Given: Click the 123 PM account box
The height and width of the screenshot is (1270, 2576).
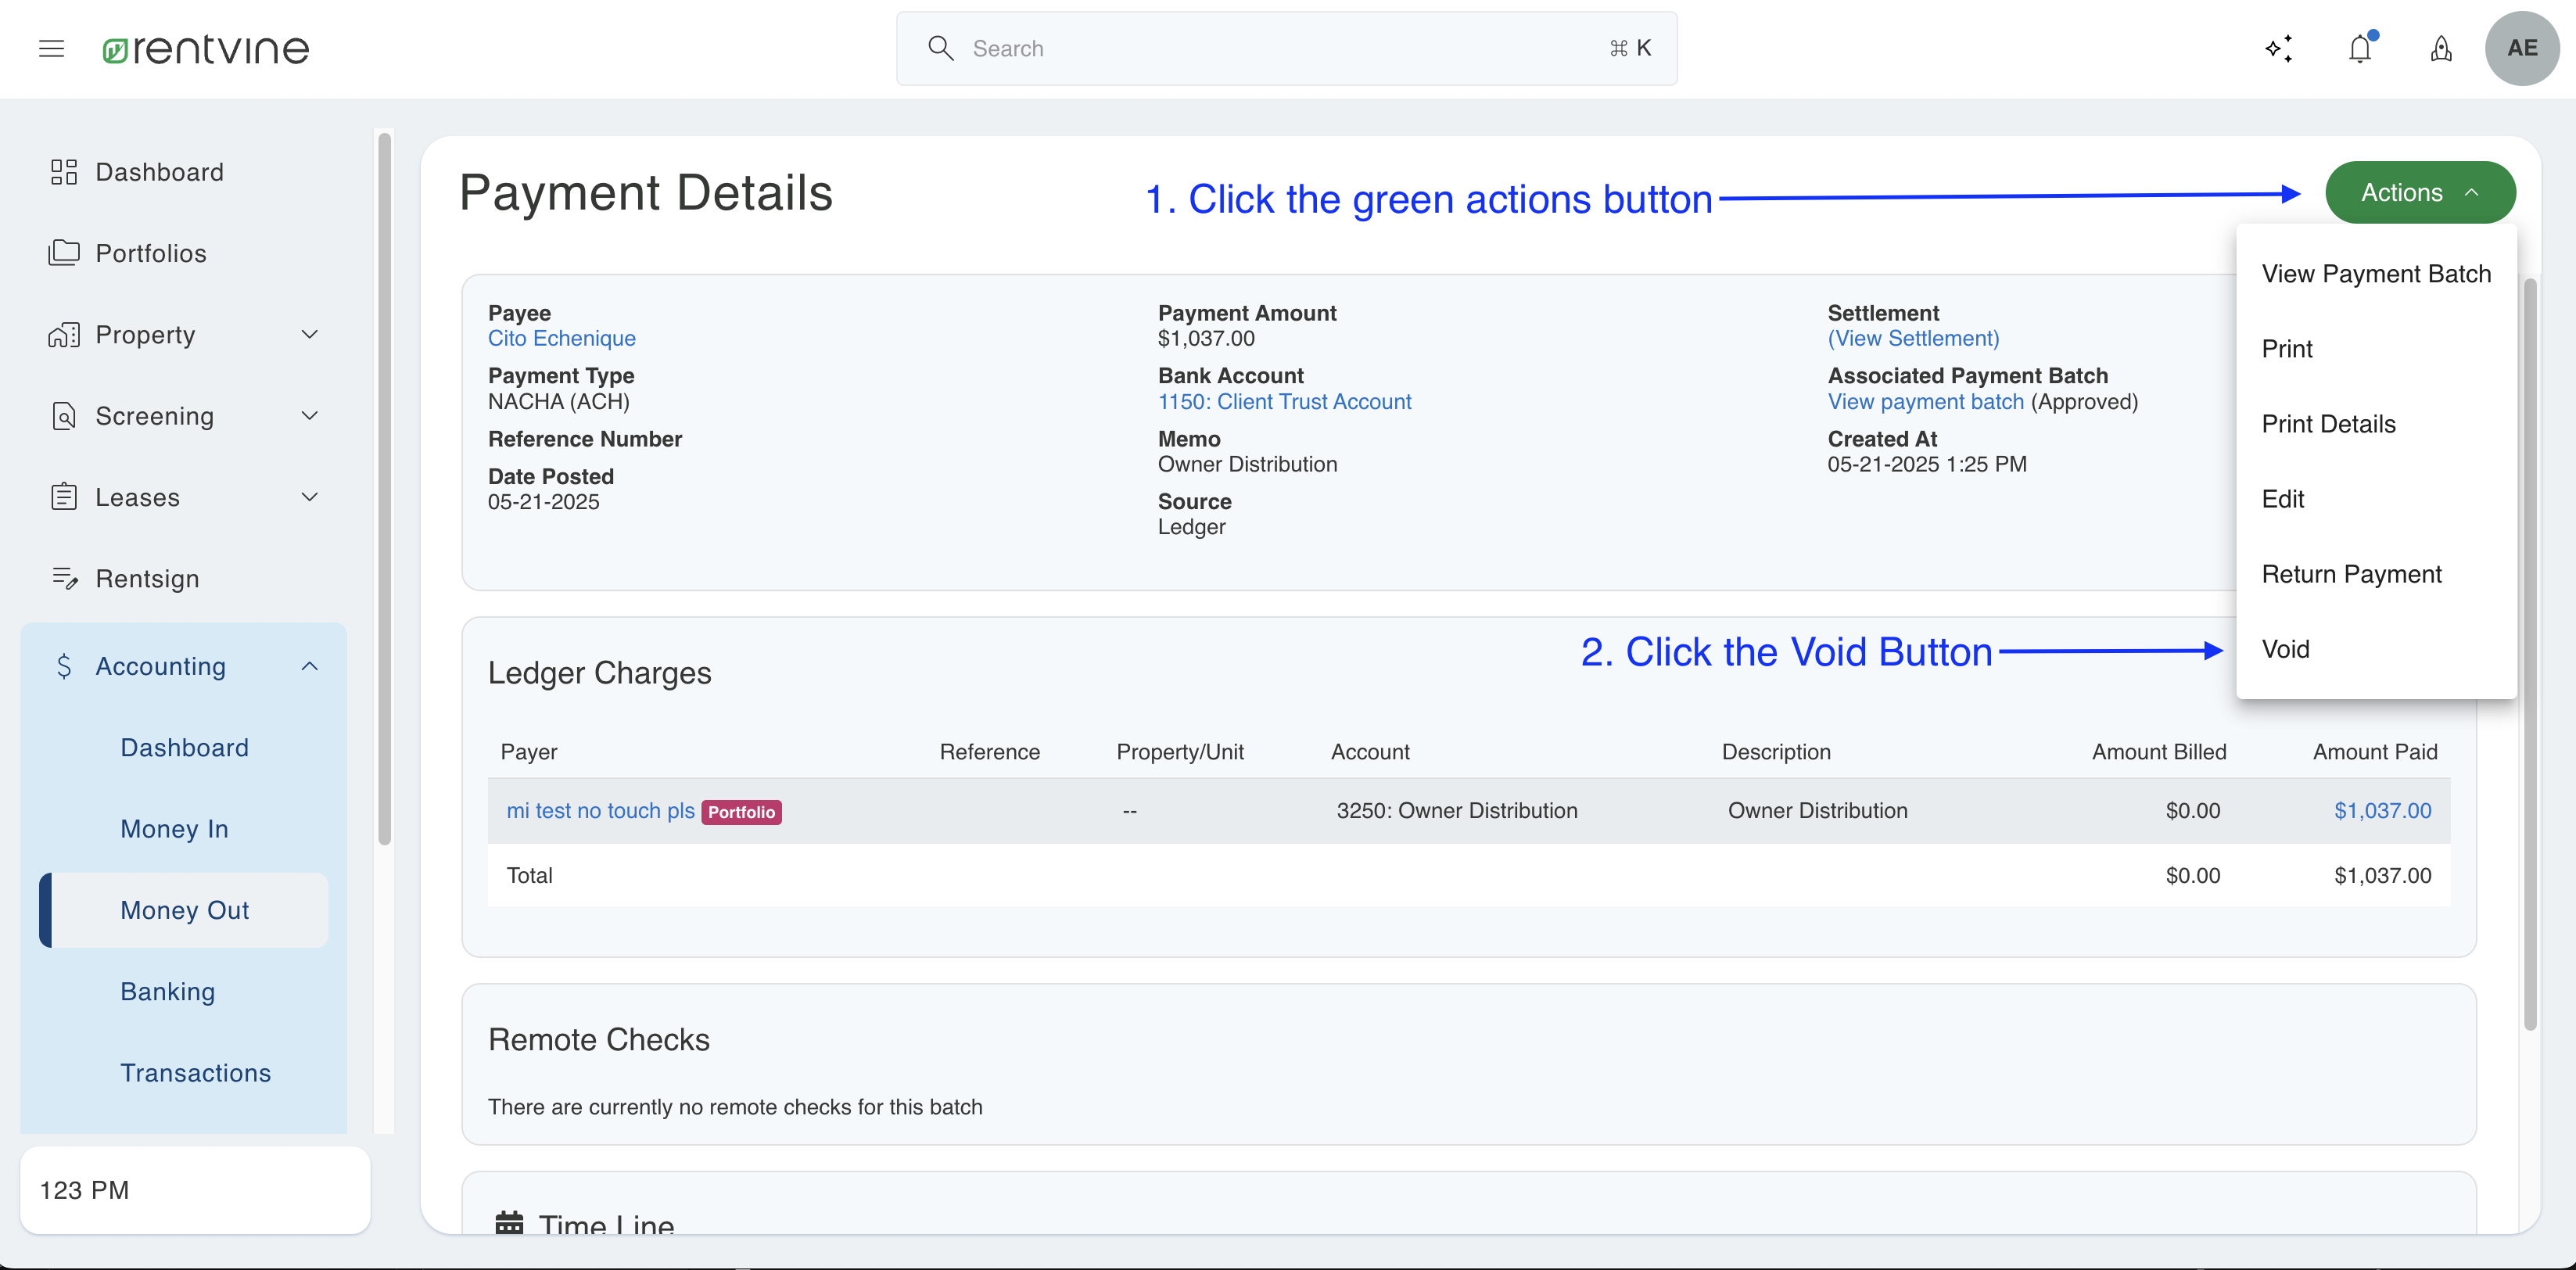Looking at the screenshot, I should point(195,1190).
